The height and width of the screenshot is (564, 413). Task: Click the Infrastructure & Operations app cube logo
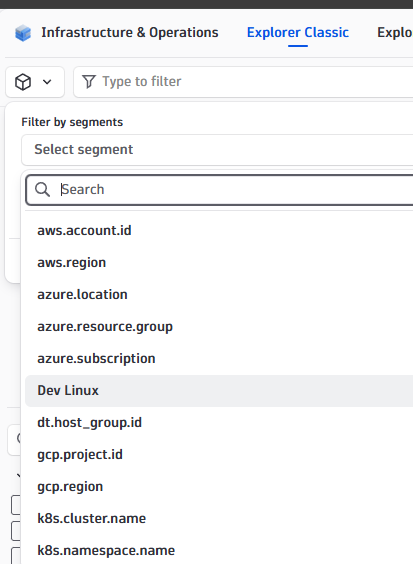(23, 33)
